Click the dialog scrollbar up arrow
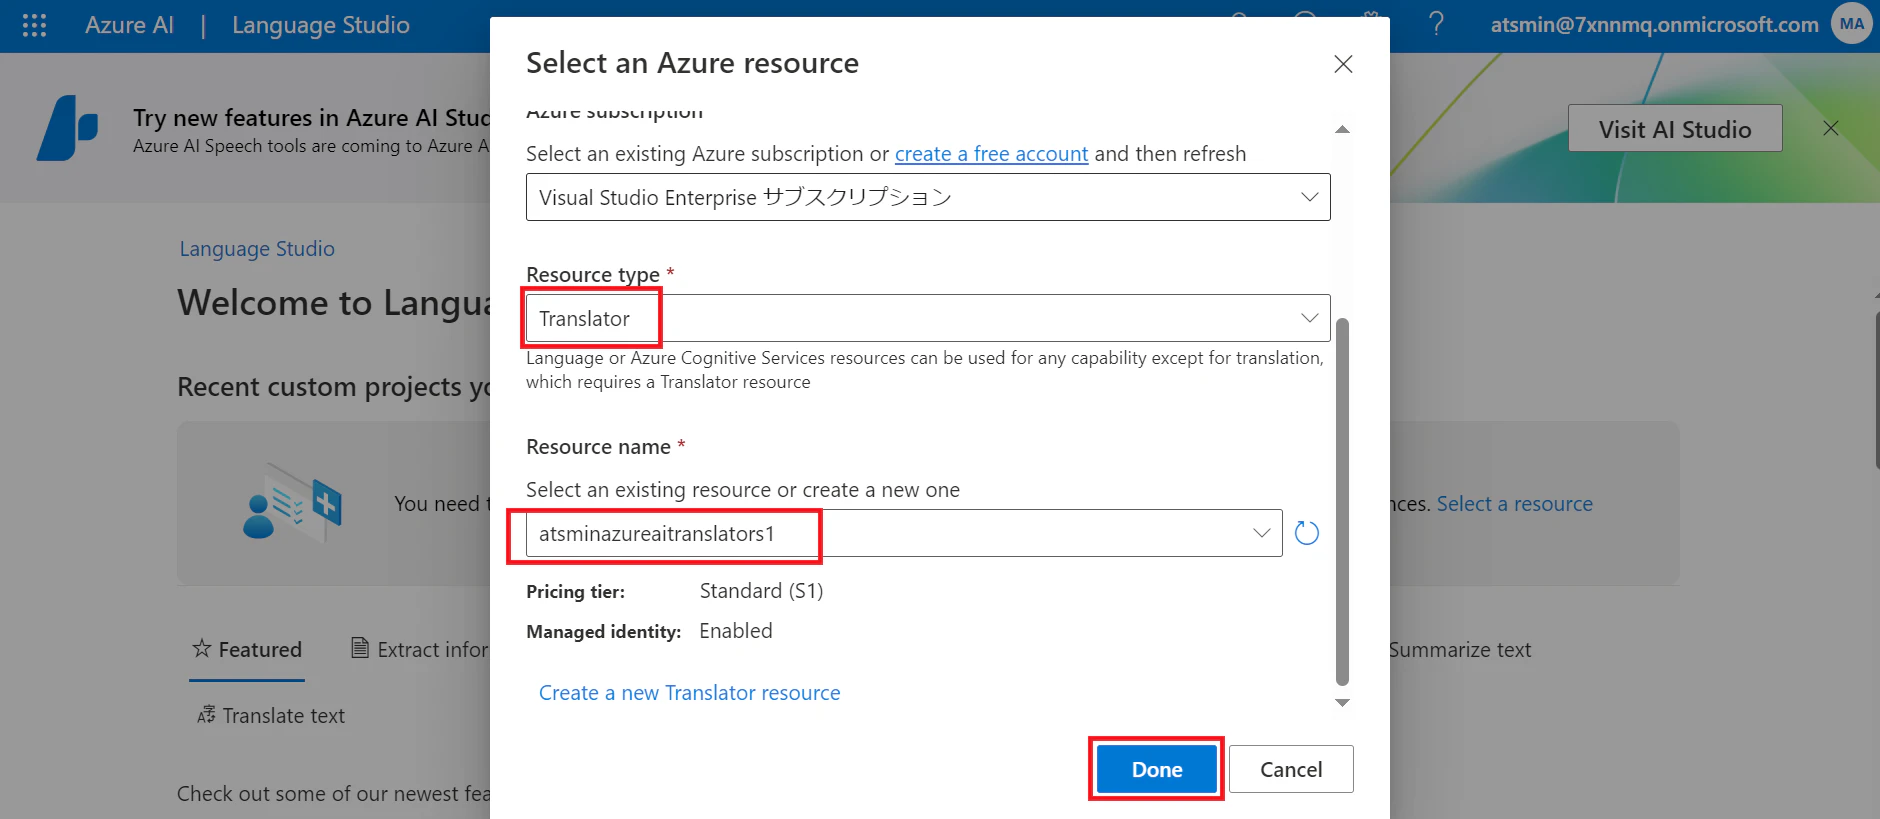The image size is (1880, 819). (x=1342, y=129)
